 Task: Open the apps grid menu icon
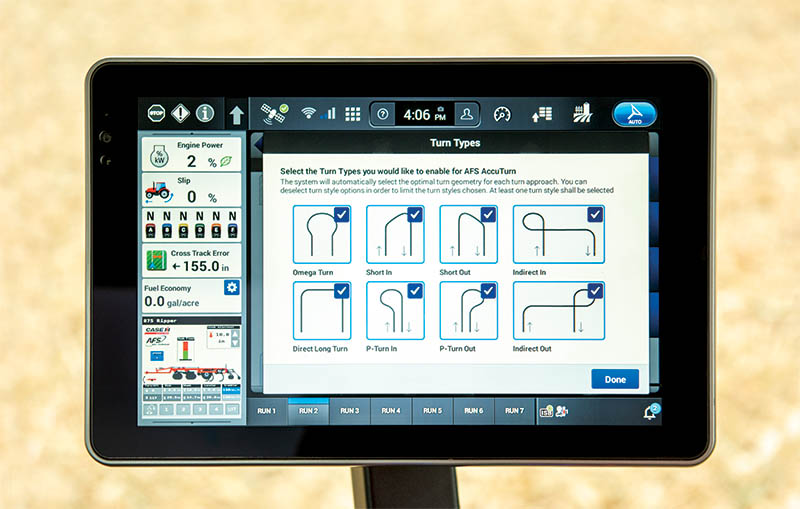coord(352,114)
